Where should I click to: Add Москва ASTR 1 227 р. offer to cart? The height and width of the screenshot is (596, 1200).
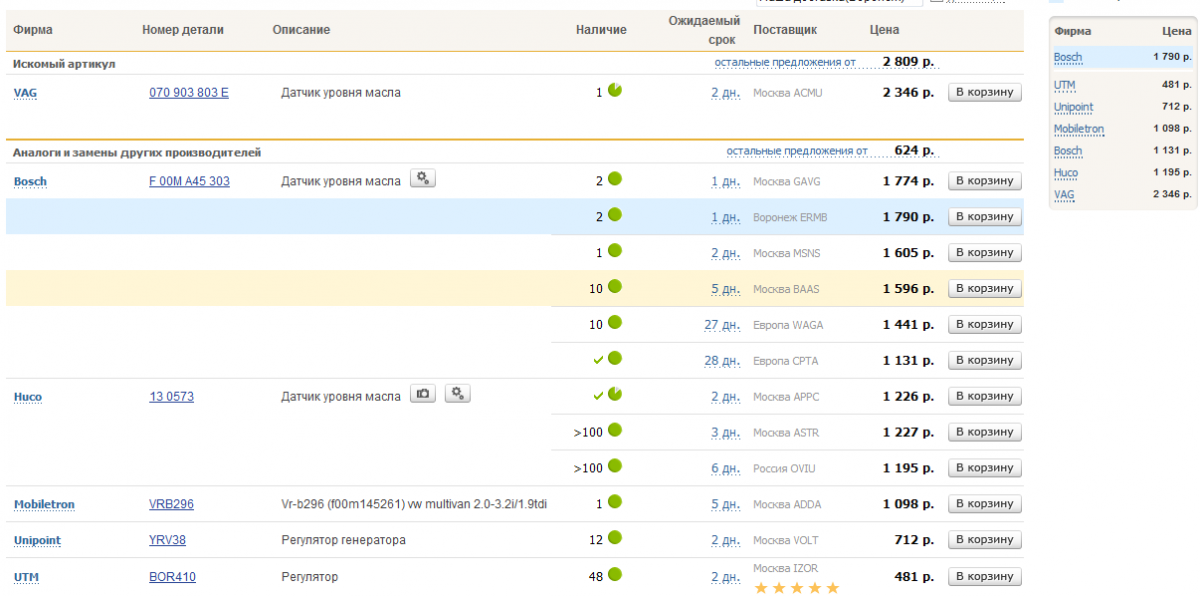coord(985,433)
